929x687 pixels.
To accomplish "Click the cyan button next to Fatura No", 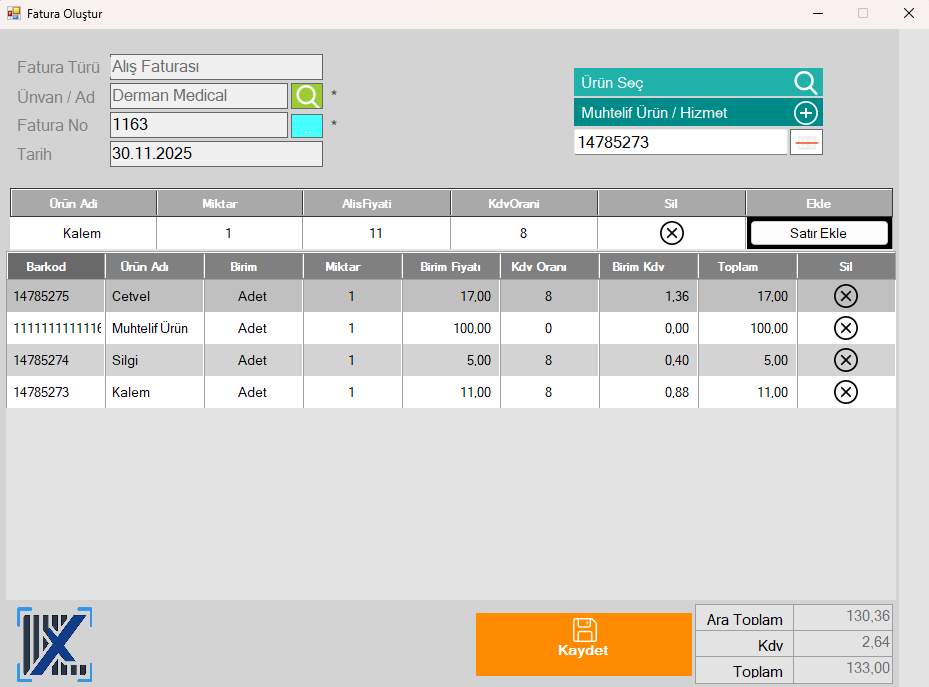I will click(x=307, y=126).
